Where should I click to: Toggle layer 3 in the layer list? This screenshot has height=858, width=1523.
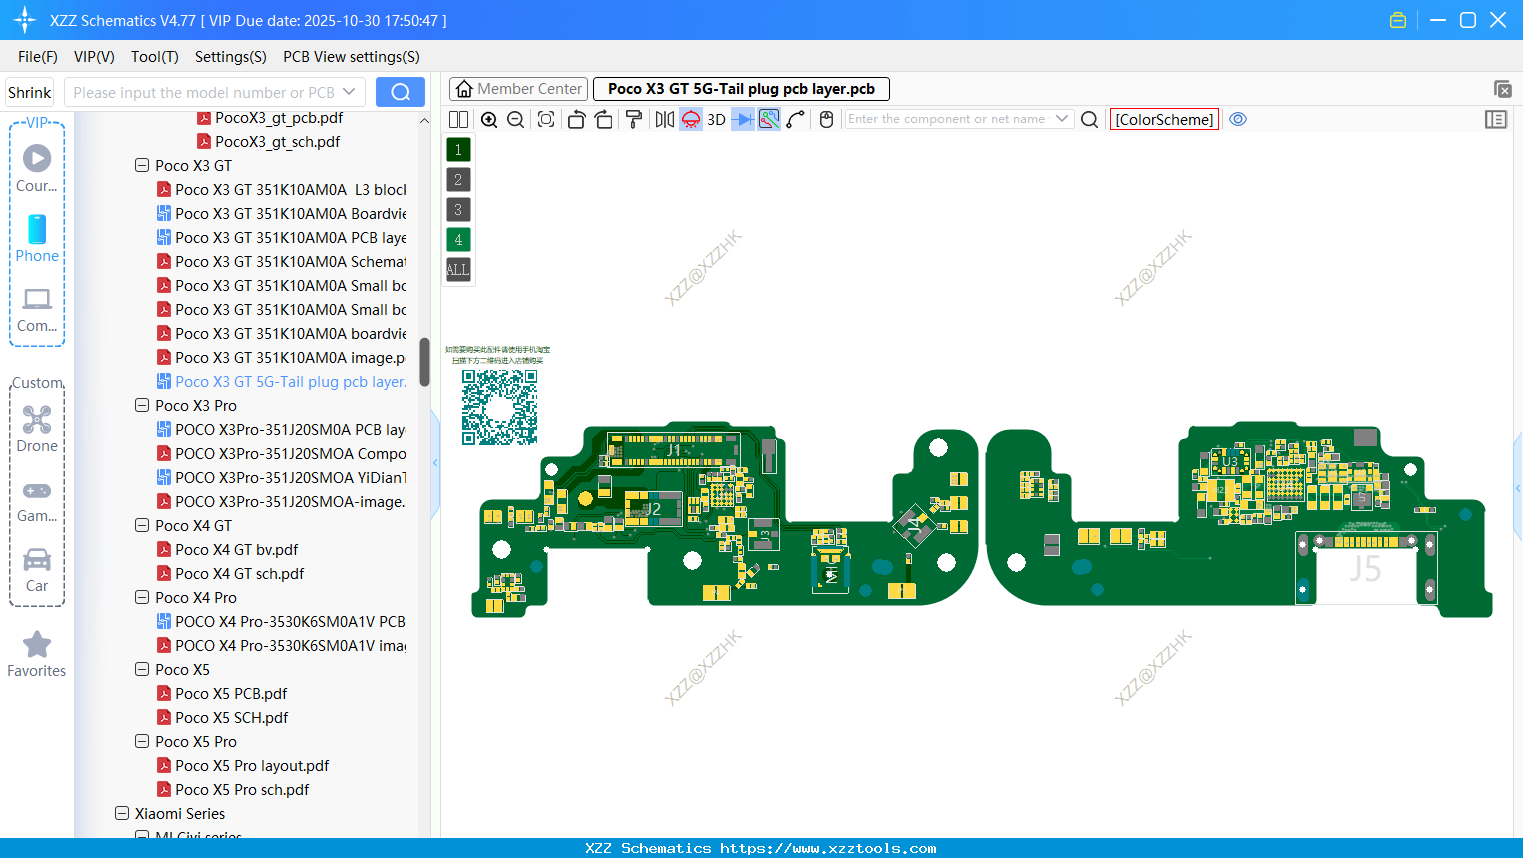click(x=458, y=209)
